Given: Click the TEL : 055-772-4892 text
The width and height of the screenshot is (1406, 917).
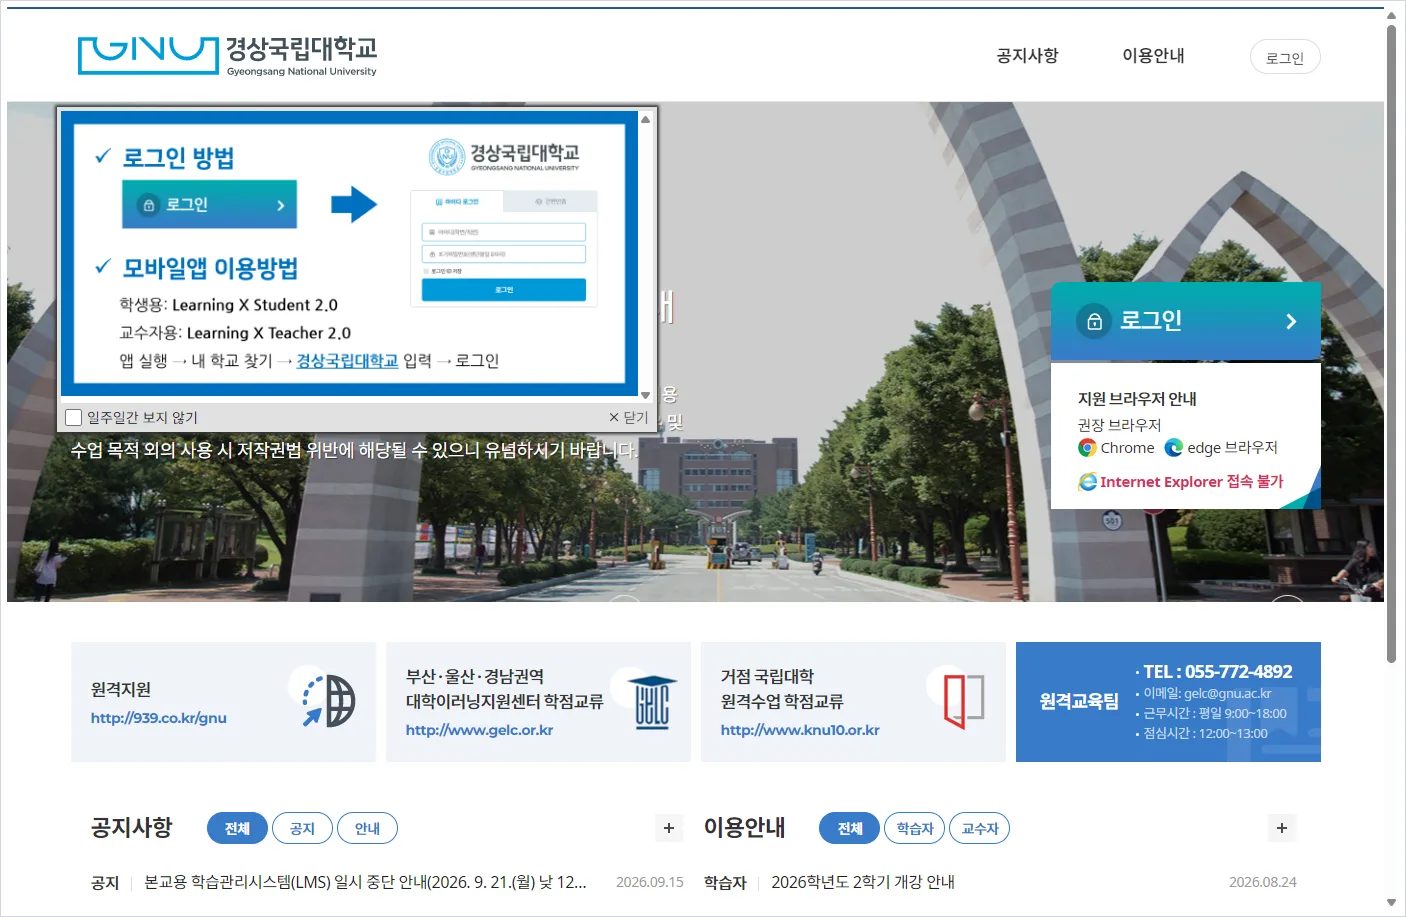Looking at the screenshot, I should pos(1217,672).
